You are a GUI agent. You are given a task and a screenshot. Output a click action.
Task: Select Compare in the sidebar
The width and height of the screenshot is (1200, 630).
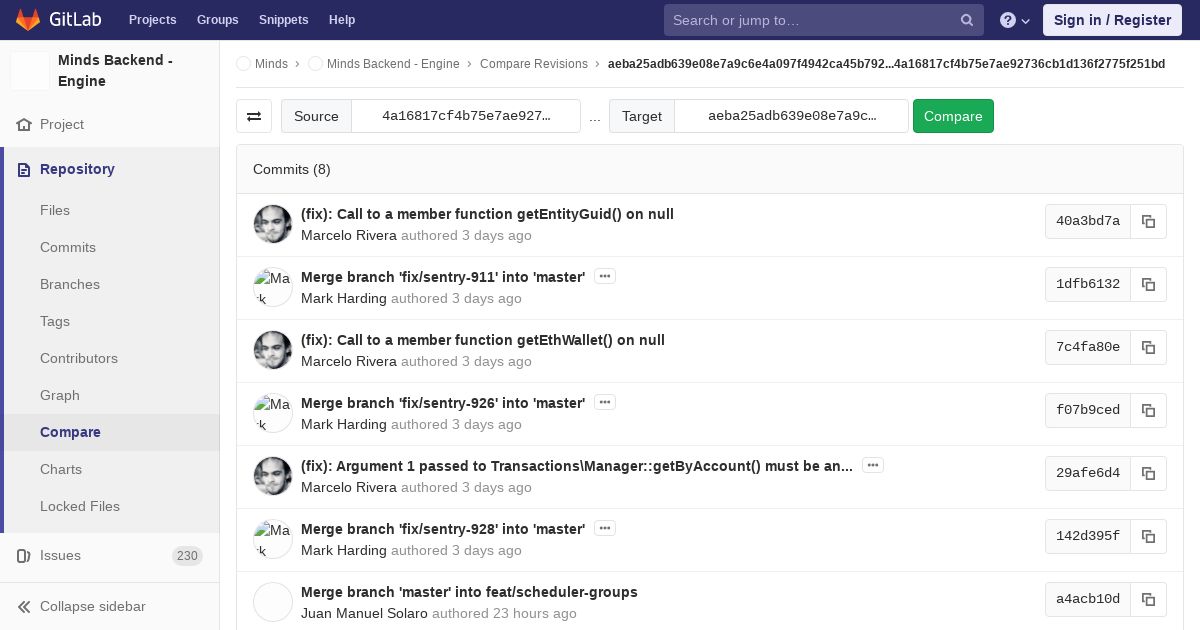70,432
